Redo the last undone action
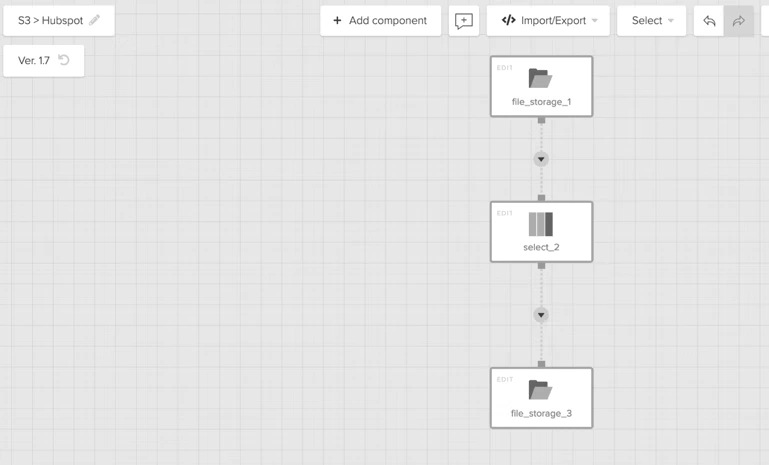Screen dimensions: 769x465 point(739,21)
